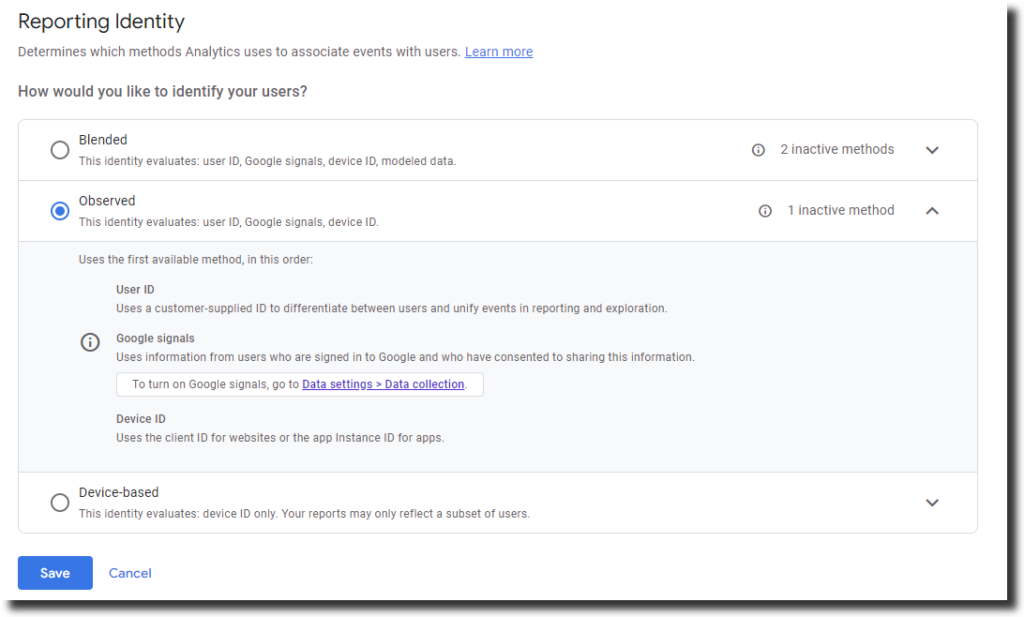Open Data settings > Data collection link

pyautogui.click(x=383, y=384)
